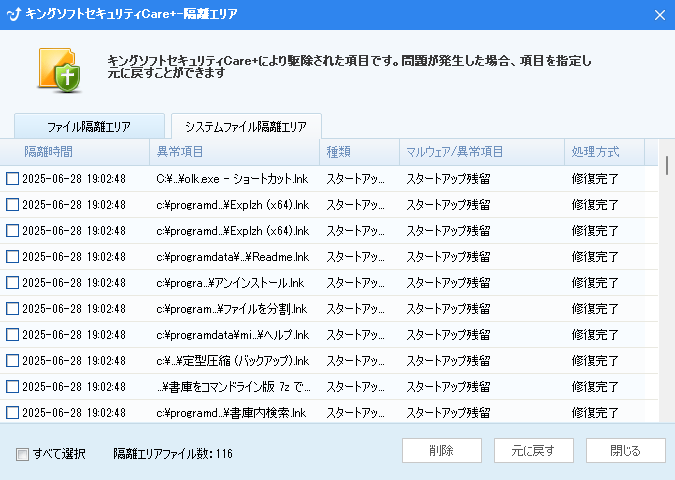Sort by 隔離時間 column header

75,152
